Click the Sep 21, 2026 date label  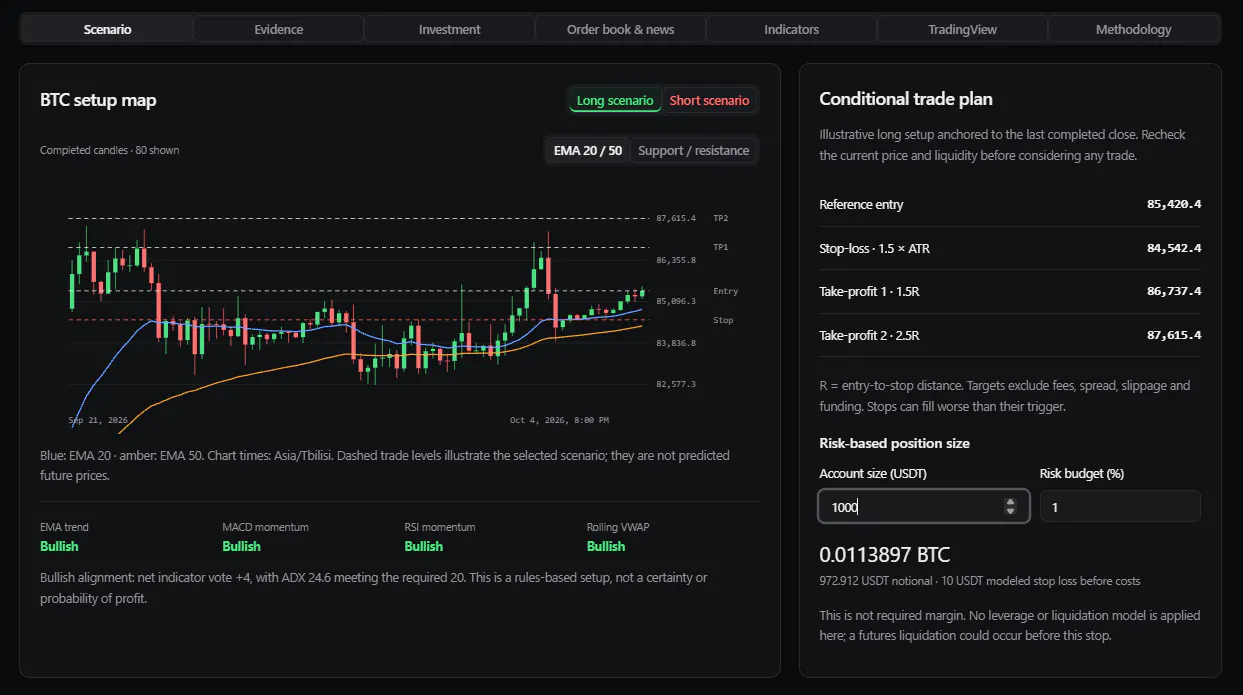pos(98,420)
